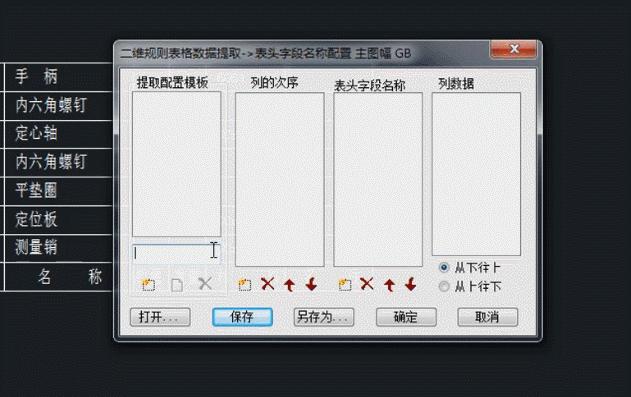Click the first 内六角螺钉 cell below 手 柄
631x397 pixels.
[x=58, y=106]
